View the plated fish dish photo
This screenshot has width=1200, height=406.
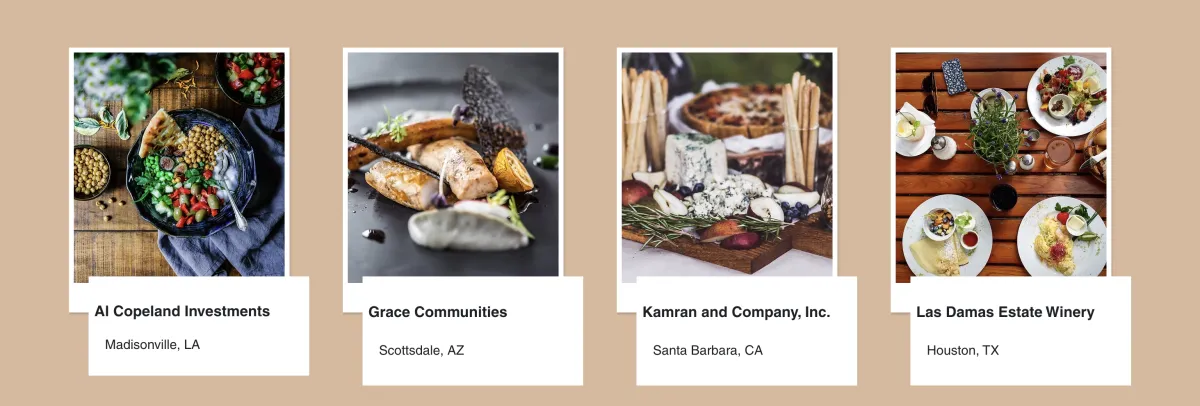pos(453,165)
